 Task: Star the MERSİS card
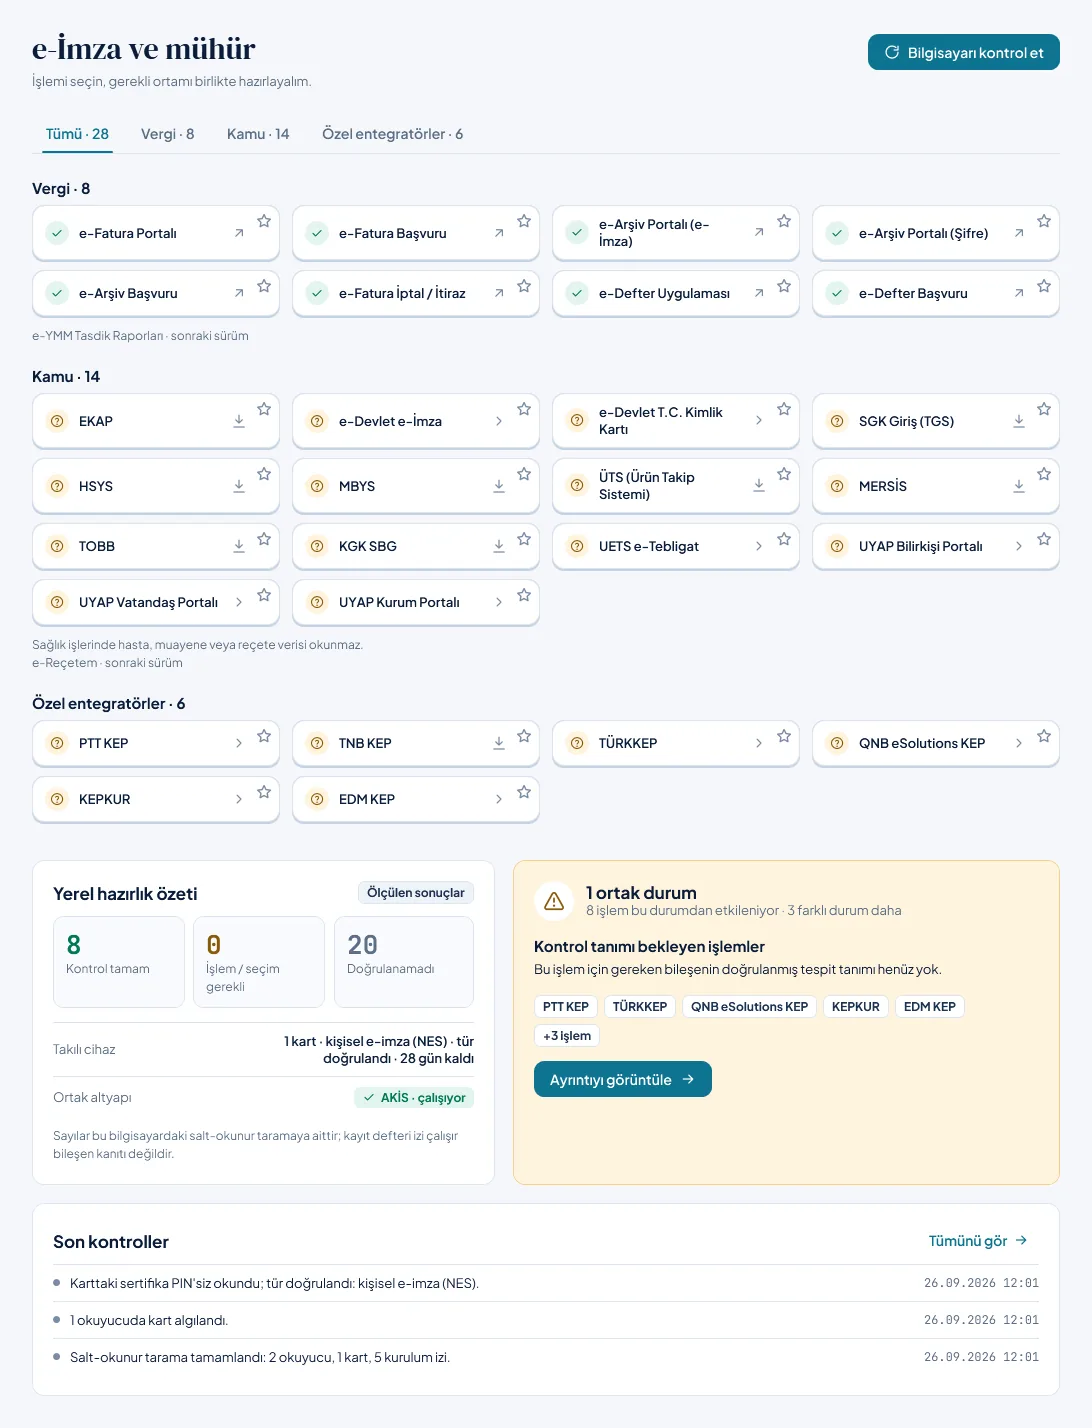pos(1044,474)
